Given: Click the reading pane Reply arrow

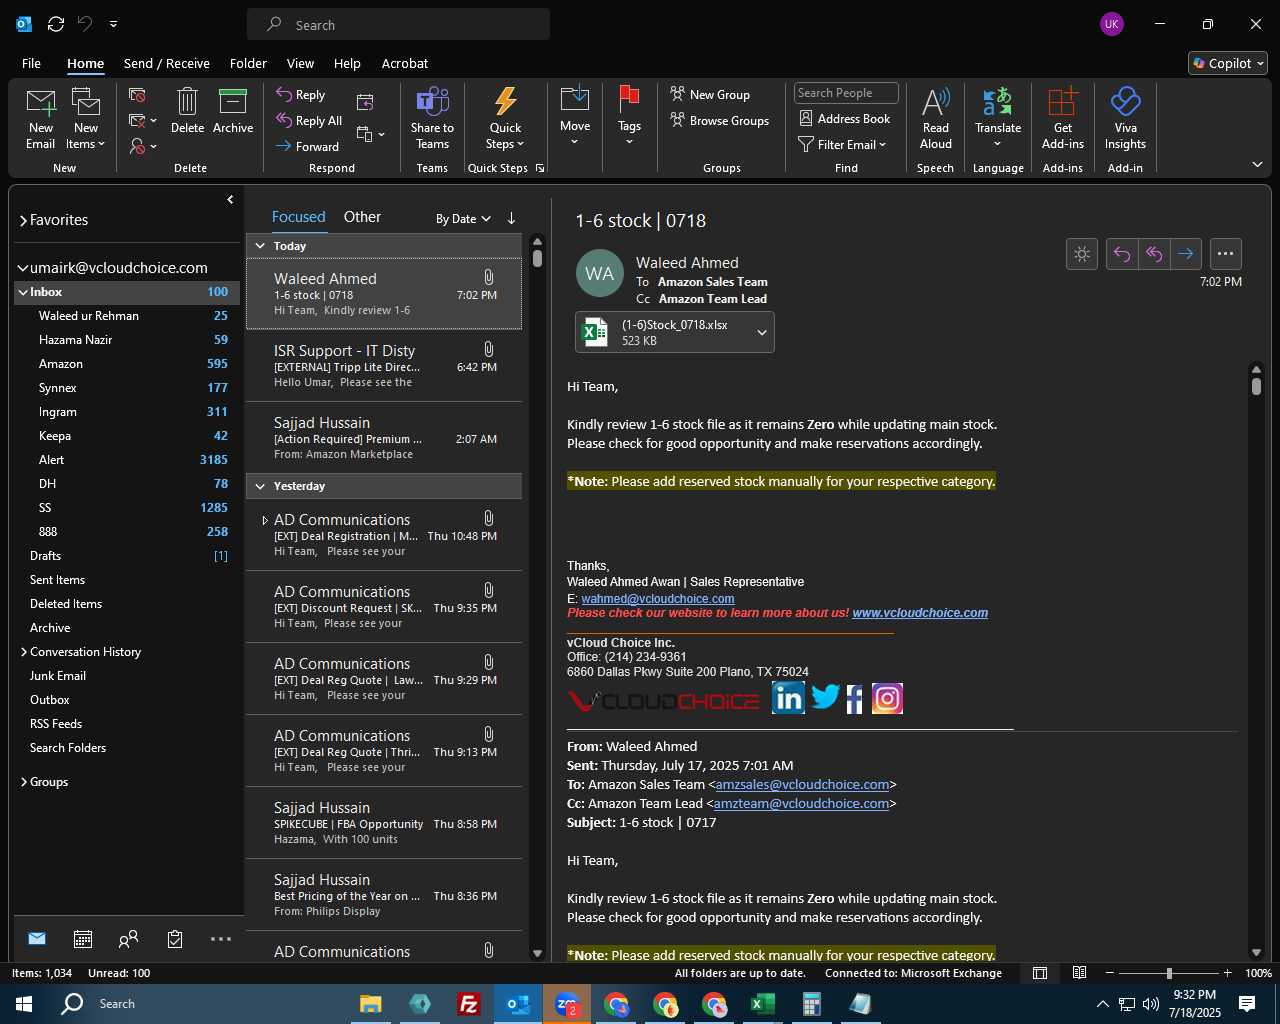Looking at the screenshot, I should [x=1122, y=254].
